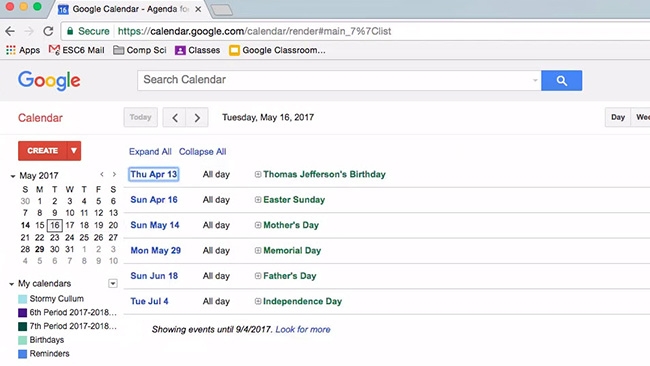This screenshot has width=650, height=366.
Task: Click Look for more link
Action: (x=303, y=330)
